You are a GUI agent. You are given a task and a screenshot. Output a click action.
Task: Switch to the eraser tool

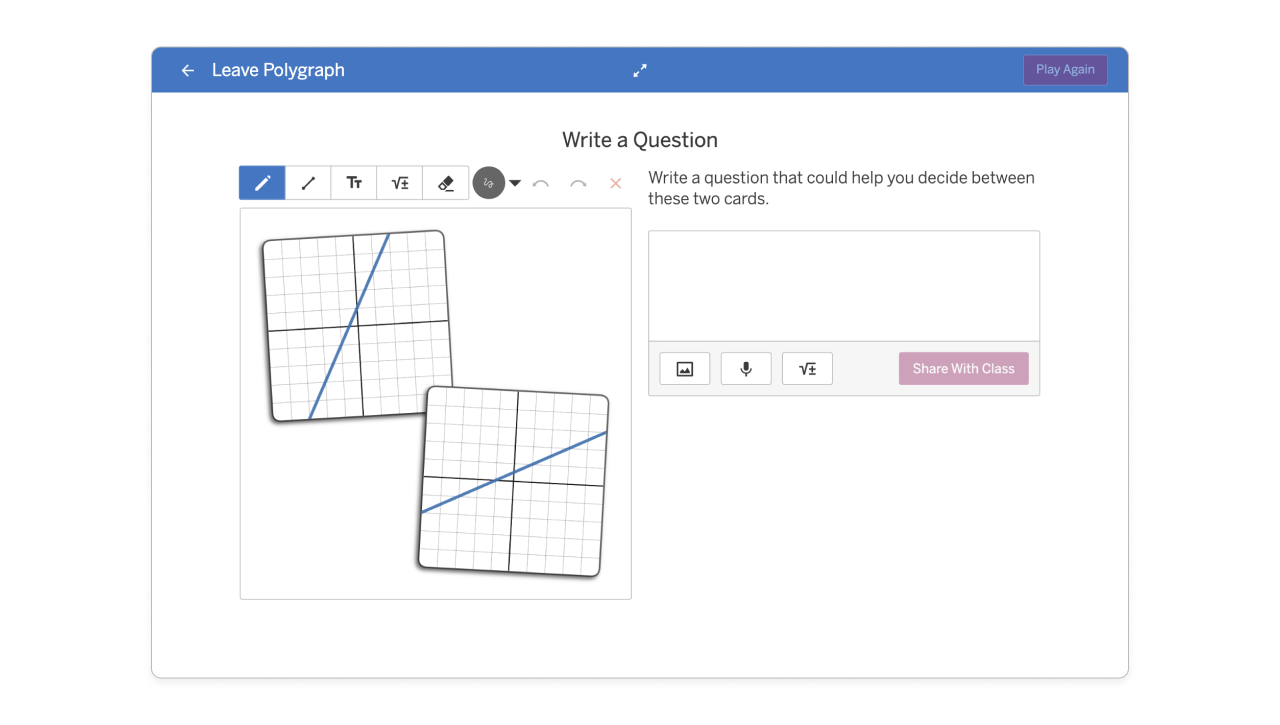[x=446, y=183]
